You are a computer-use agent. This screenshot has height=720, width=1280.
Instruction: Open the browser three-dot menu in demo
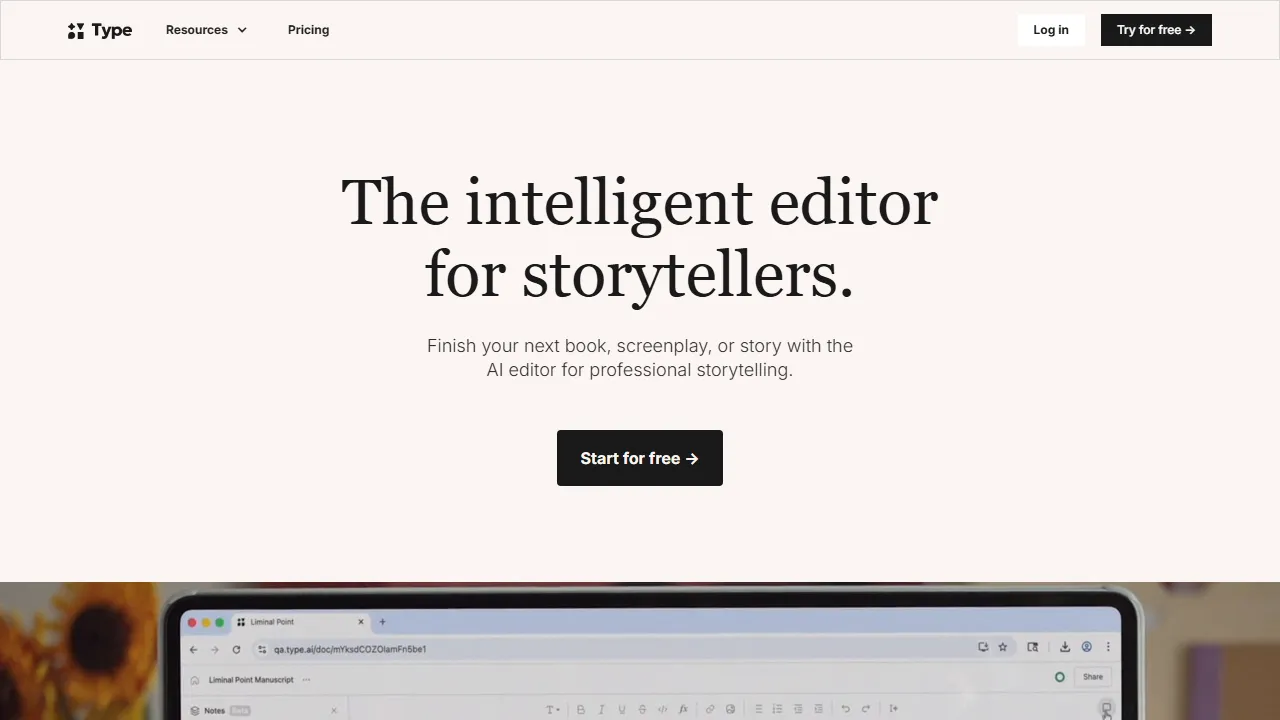(1108, 647)
